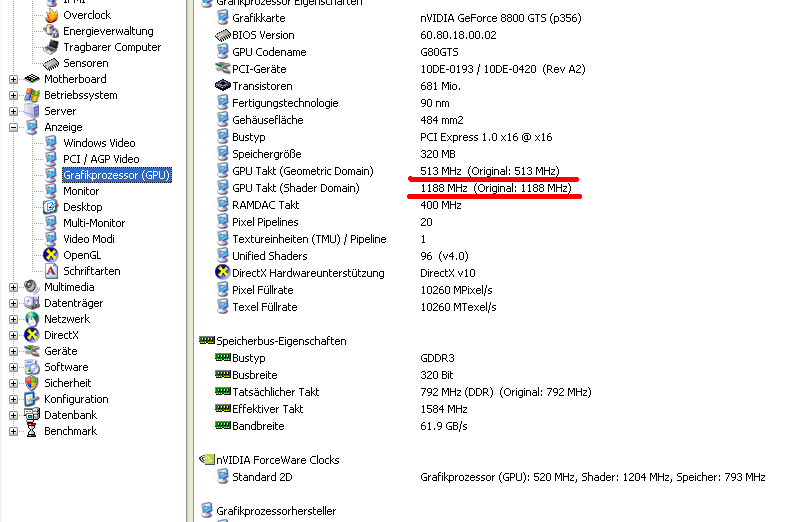
Task: Expand the Datenbank tree node
Action: pos(13,415)
